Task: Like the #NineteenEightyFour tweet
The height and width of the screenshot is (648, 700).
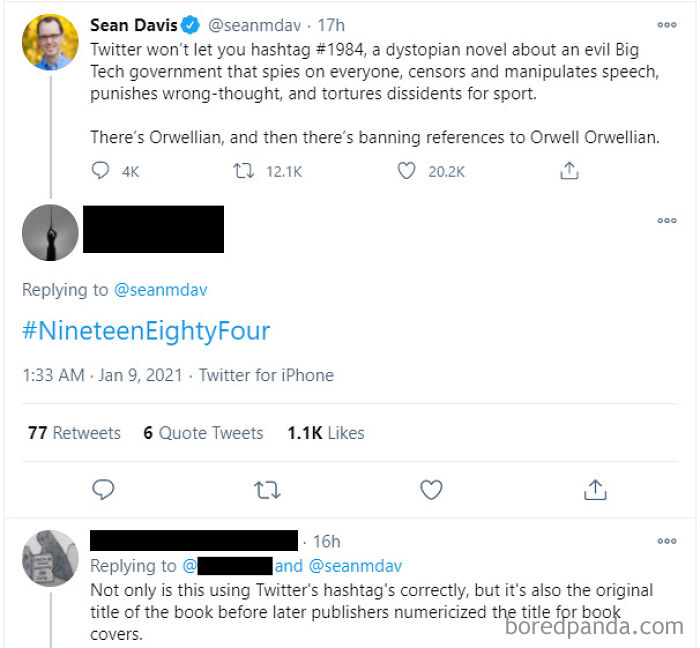Action: (x=431, y=490)
